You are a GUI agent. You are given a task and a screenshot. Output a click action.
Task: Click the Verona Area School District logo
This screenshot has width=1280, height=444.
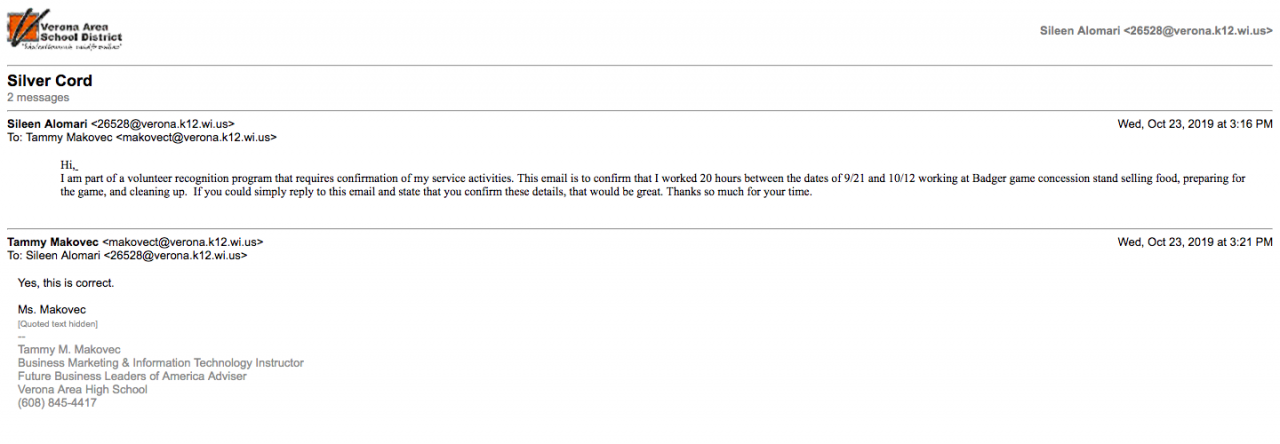point(64,31)
